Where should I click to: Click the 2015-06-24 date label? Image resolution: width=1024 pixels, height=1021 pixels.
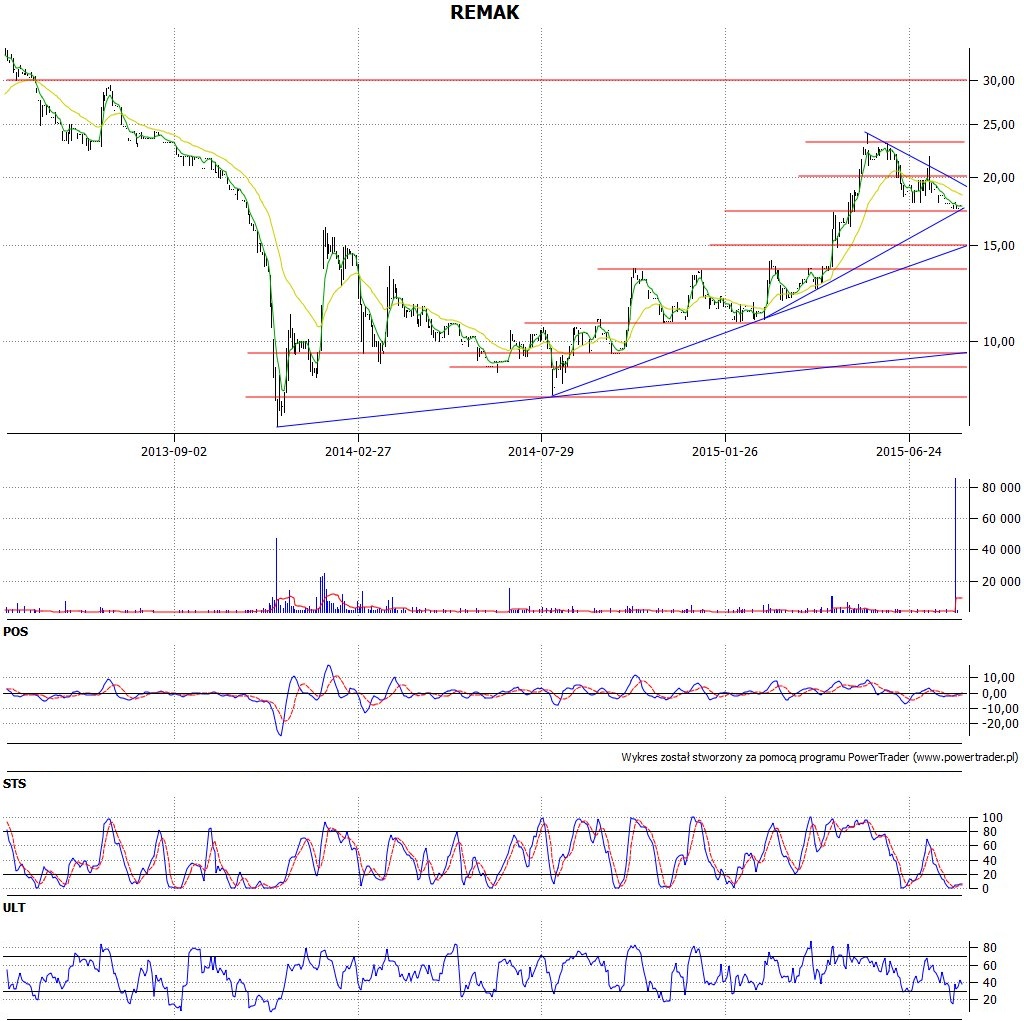click(909, 451)
